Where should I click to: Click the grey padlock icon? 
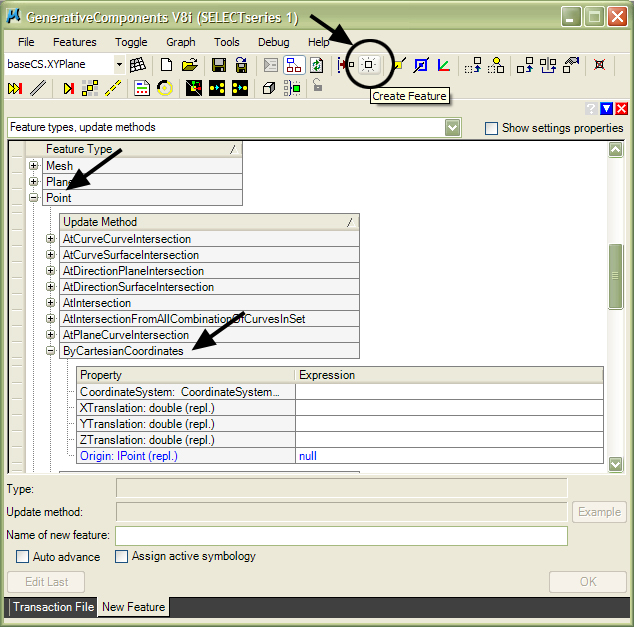(318, 85)
